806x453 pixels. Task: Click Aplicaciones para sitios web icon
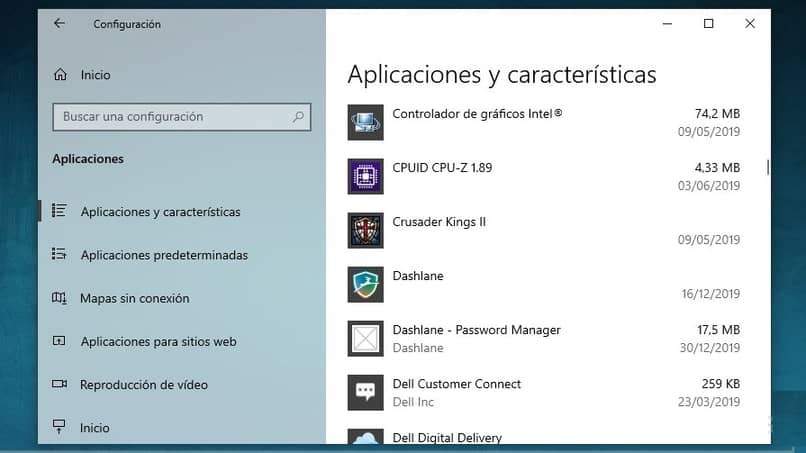[59, 341]
